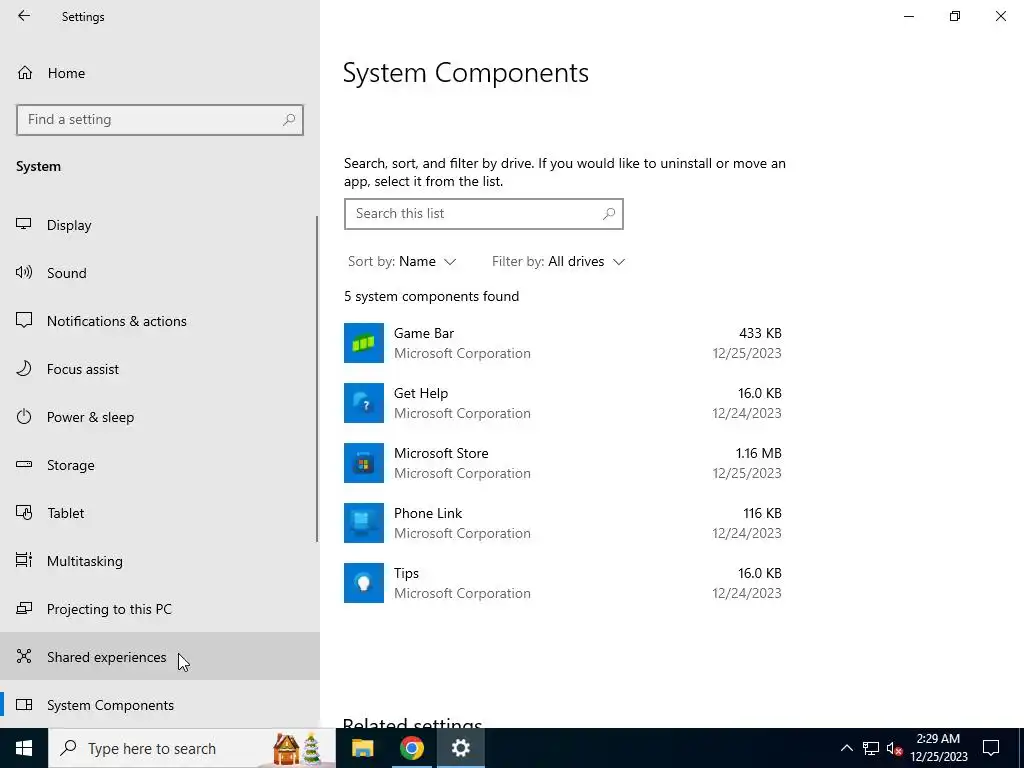Select the Get Help app icon
The image size is (1024, 768).
click(x=364, y=403)
